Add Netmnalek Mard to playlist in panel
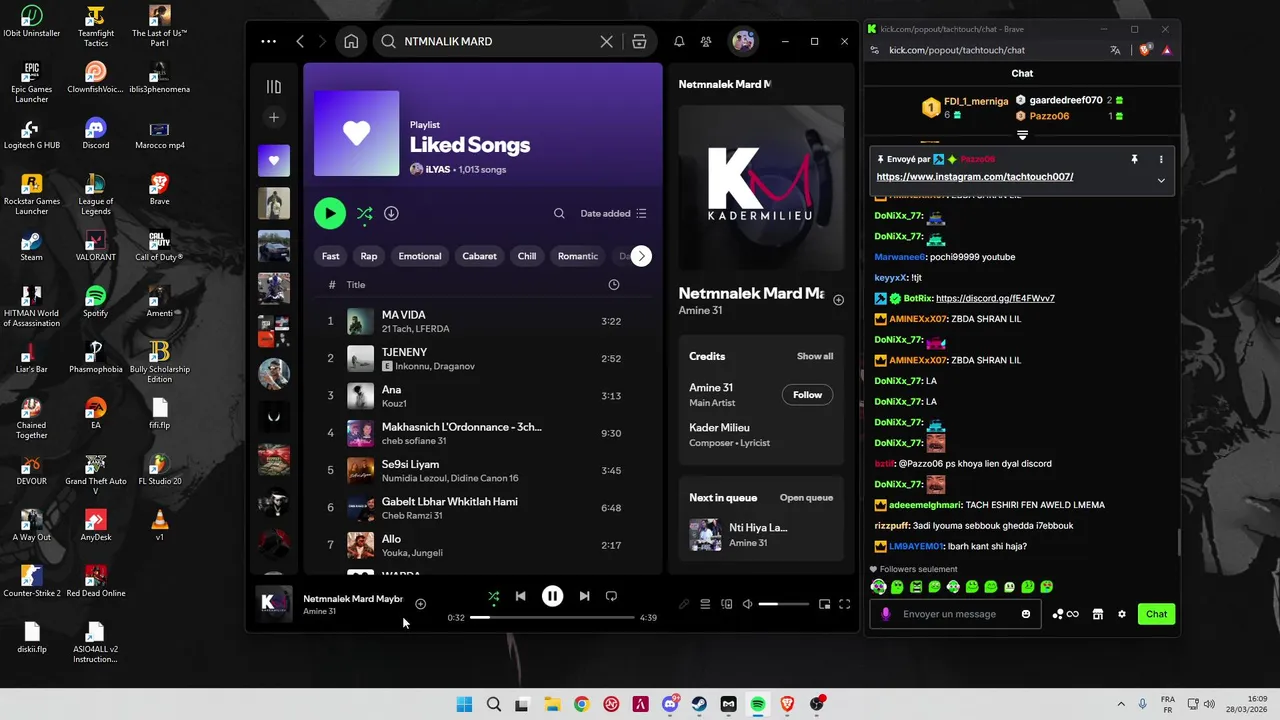1280x720 pixels. pyautogui.click(x=838, y=300)
